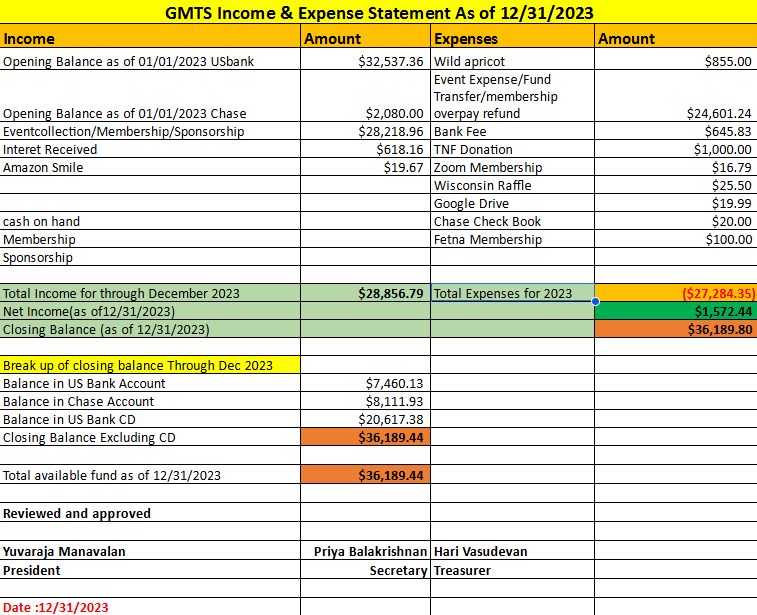The height and width of the screenshot is (615, 757).
Task: Select 'Balance in US Bank Account' cell
Action: pyautogui.click(x=150, y=383)
